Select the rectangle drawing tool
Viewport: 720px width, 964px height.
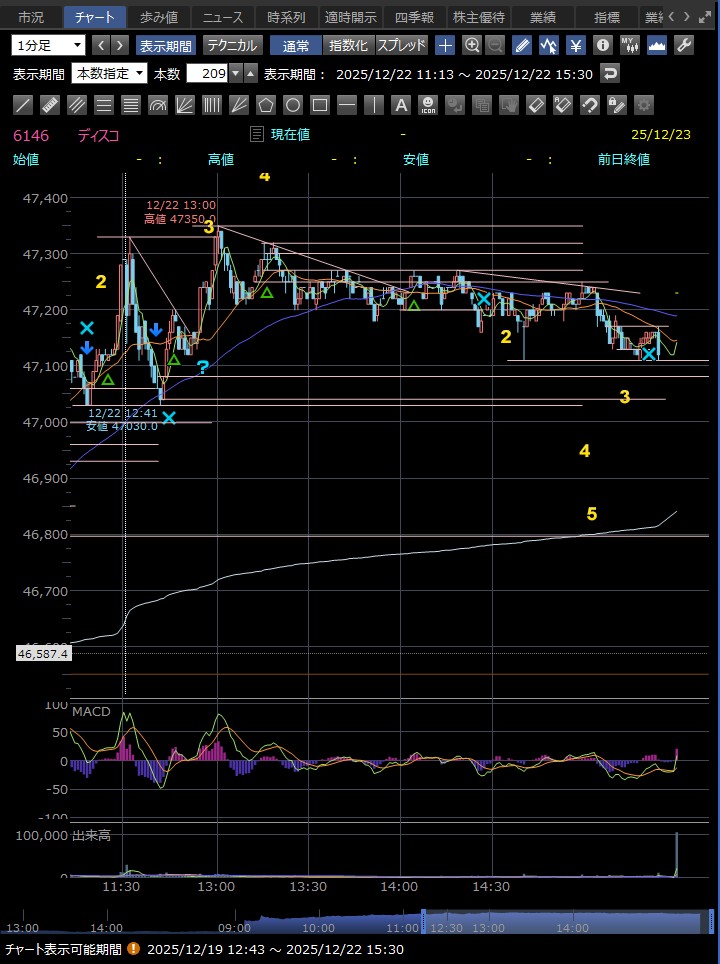[x=320, y=105]
